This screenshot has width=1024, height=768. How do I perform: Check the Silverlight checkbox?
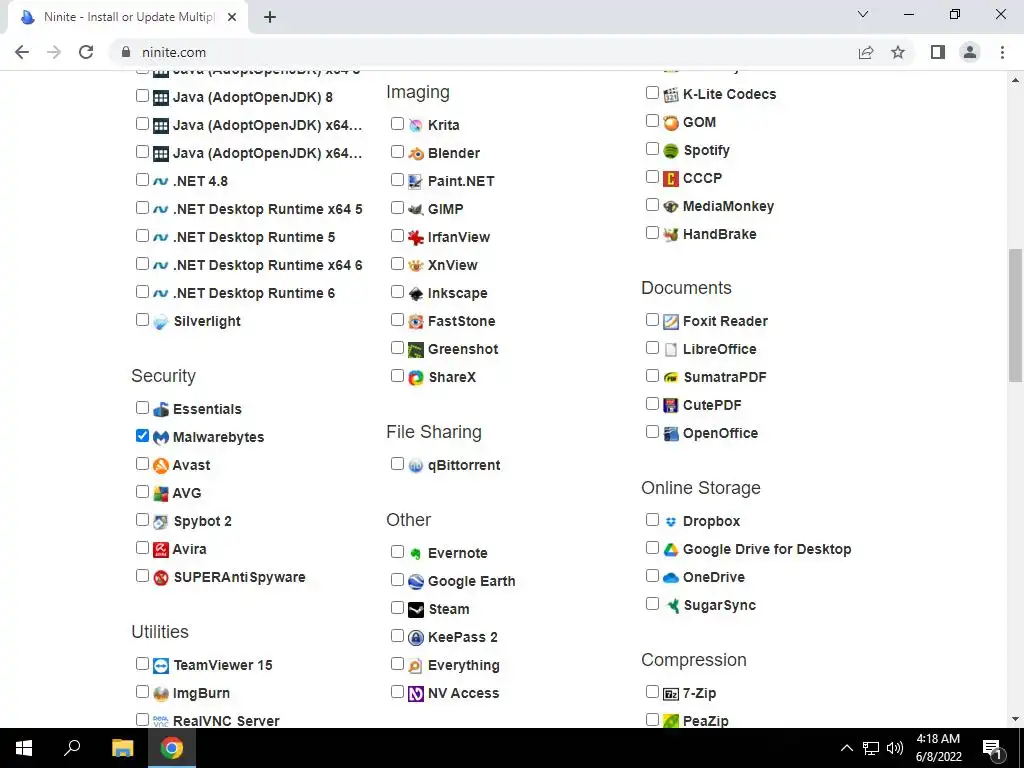[142, 319]
